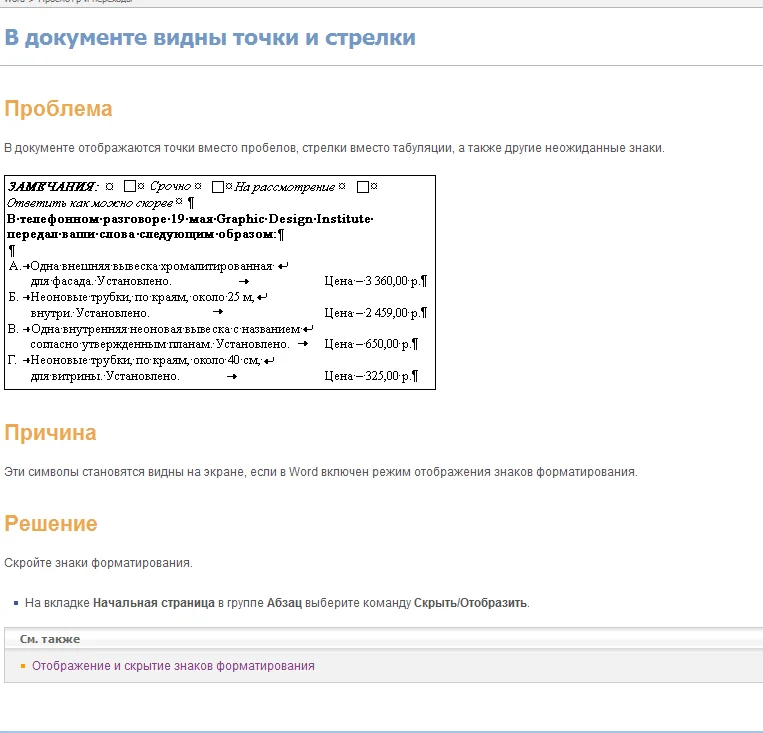Click the text 'Скройте знаки форматирования.'
763x733 pixels.
98,563
